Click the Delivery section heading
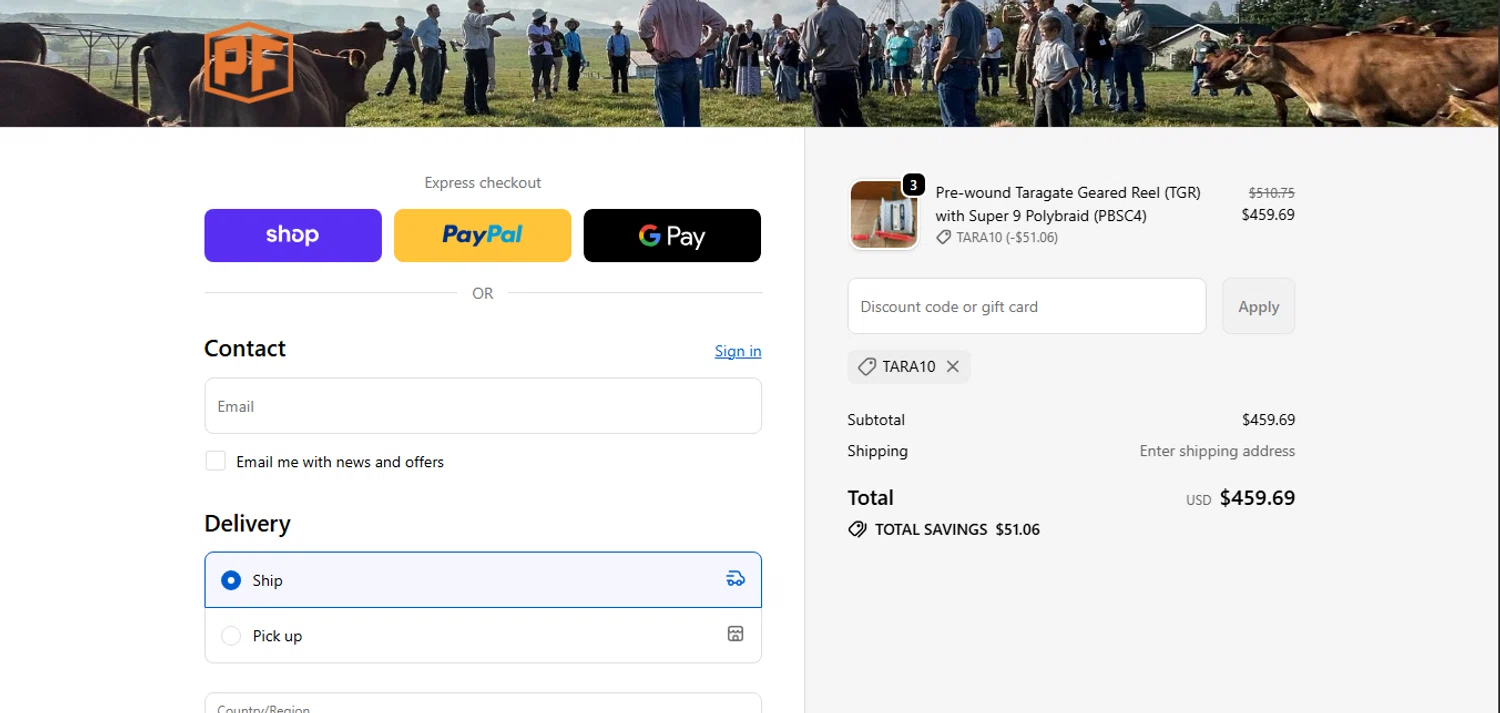The height and width of the screenshot is (713, 1500). 247,524
